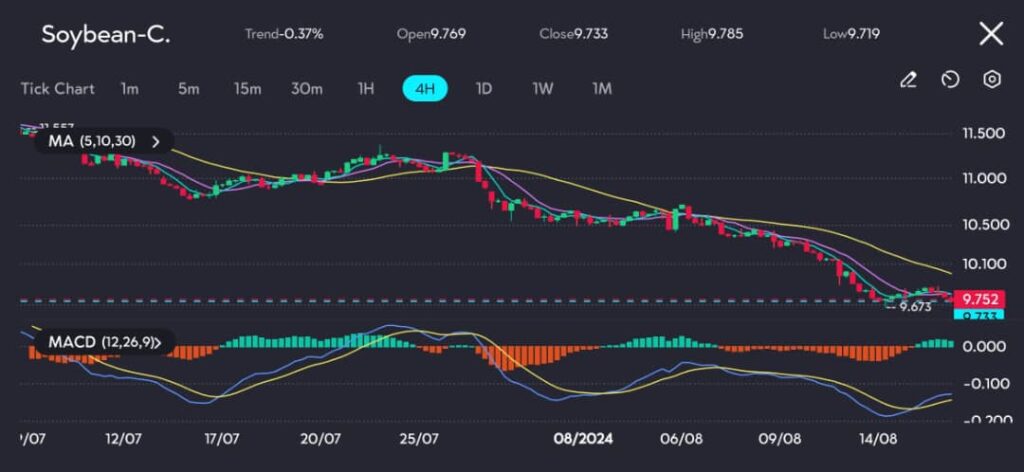Click the Open 9.769 value
The image size is (1024, 472).
431,34
